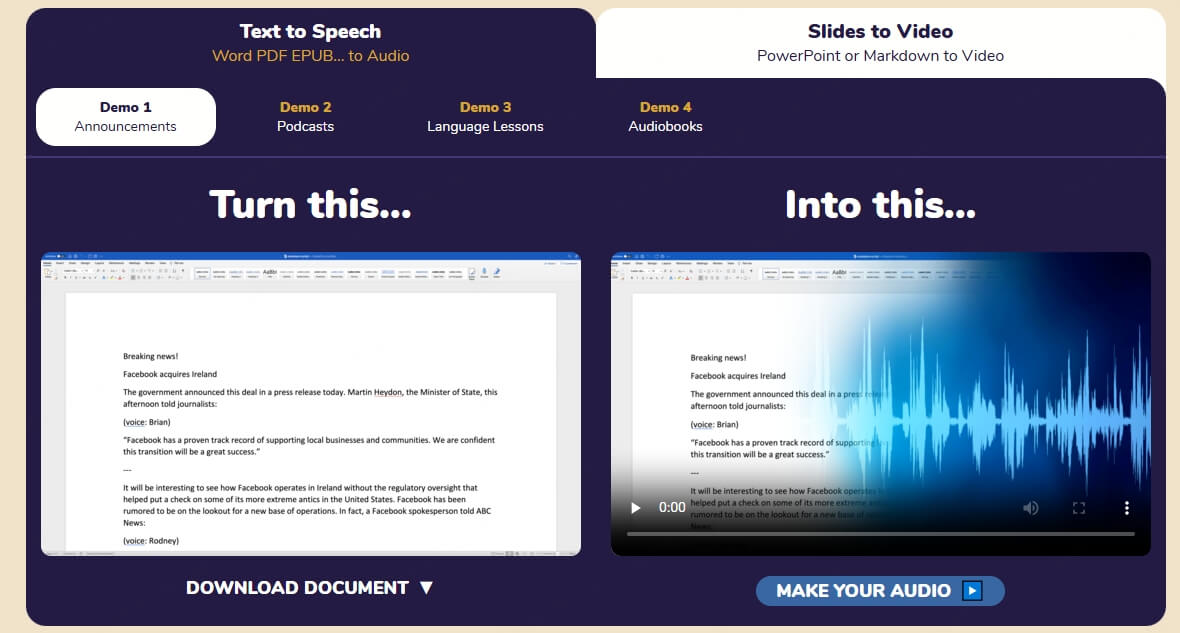Click the 'Into this...' heading

click(880, 204)
